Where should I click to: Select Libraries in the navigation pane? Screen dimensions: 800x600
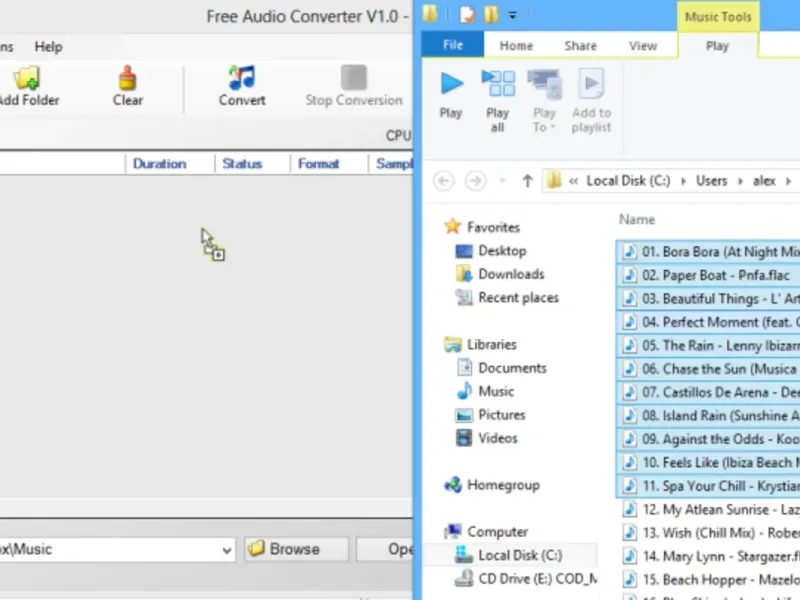[492, 345]
